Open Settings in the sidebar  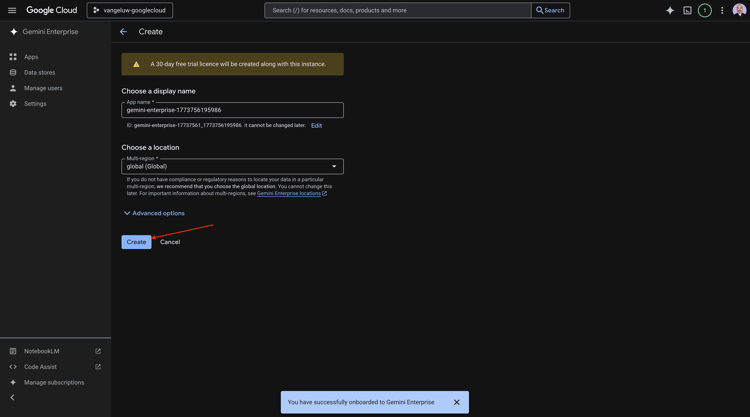point(35,104)
